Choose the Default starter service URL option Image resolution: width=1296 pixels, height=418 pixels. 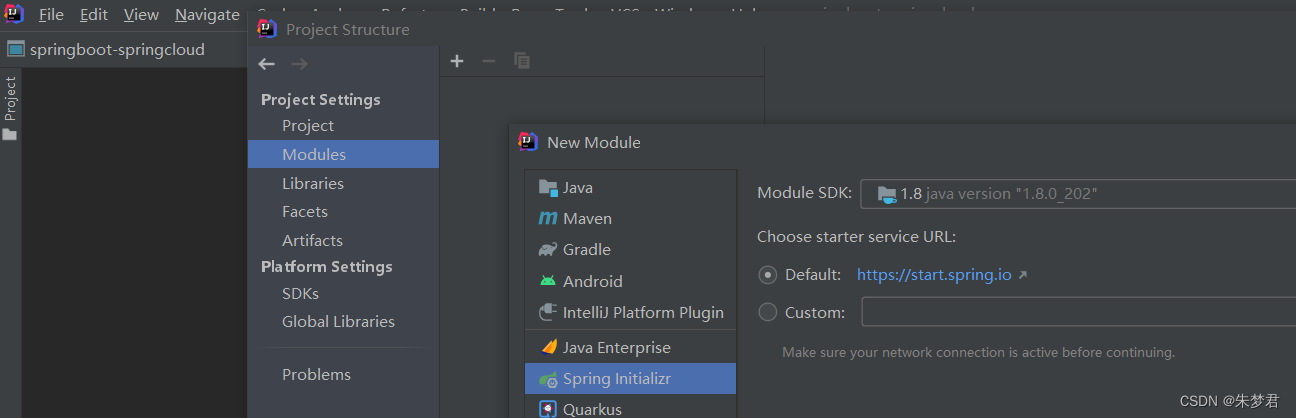pos(768,274)
